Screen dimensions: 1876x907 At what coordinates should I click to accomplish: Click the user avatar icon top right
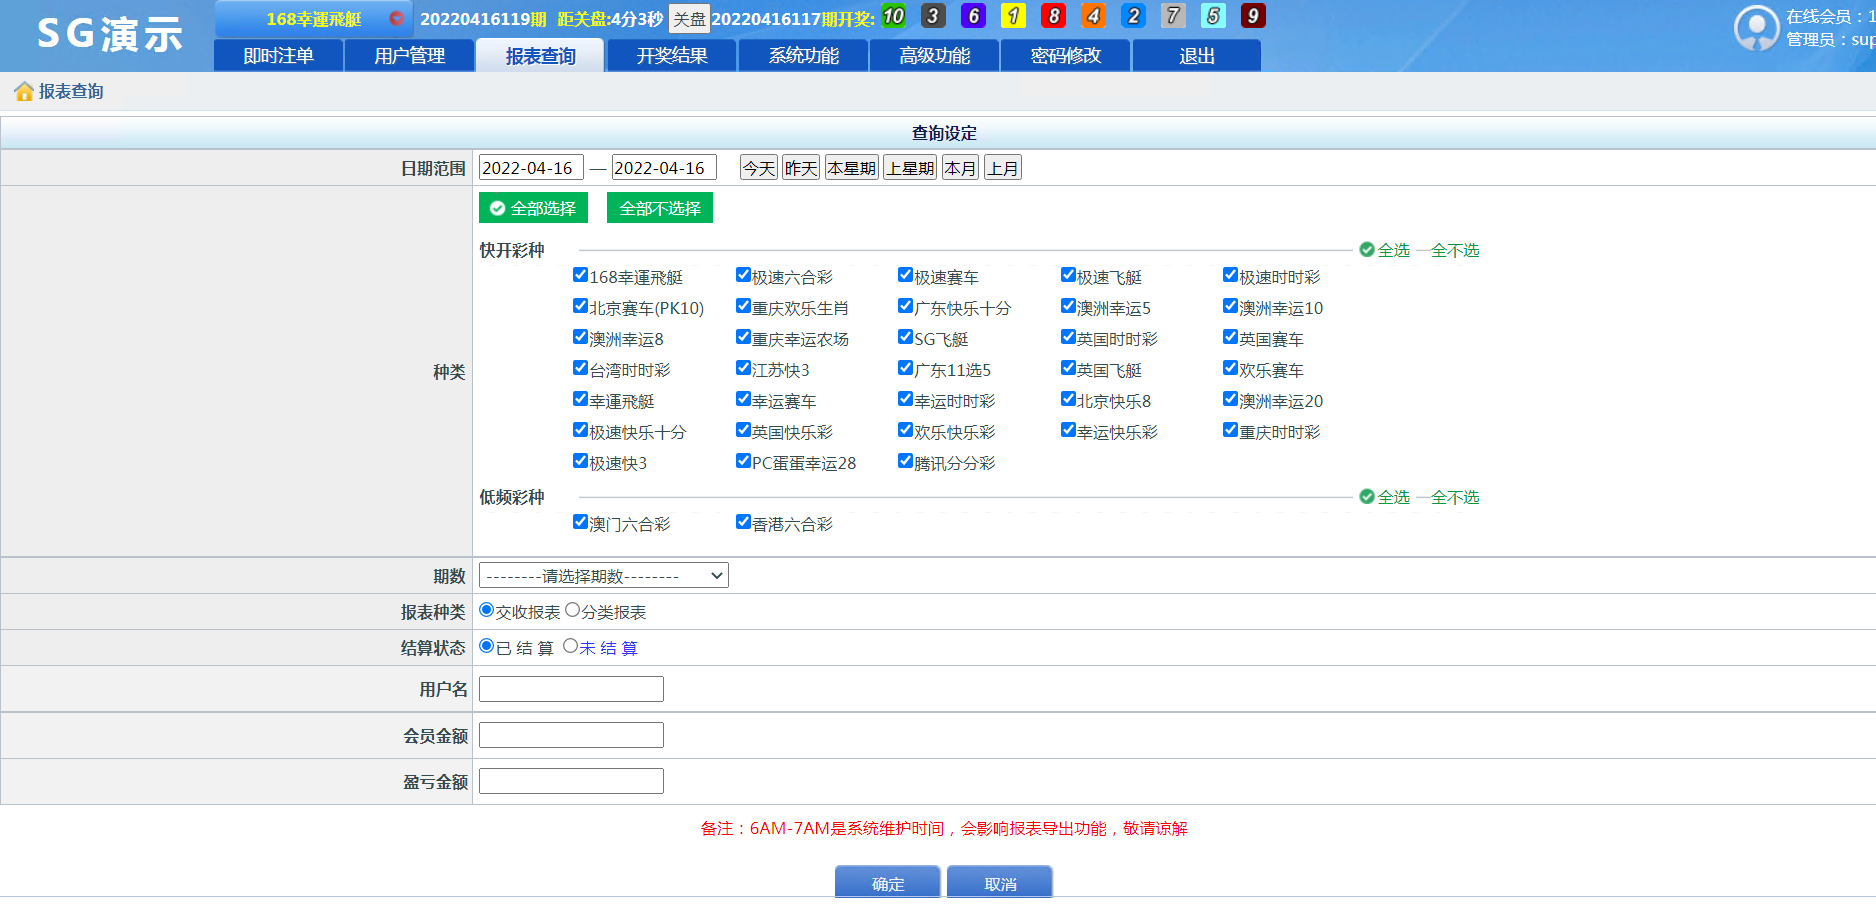coord(1757,28)
